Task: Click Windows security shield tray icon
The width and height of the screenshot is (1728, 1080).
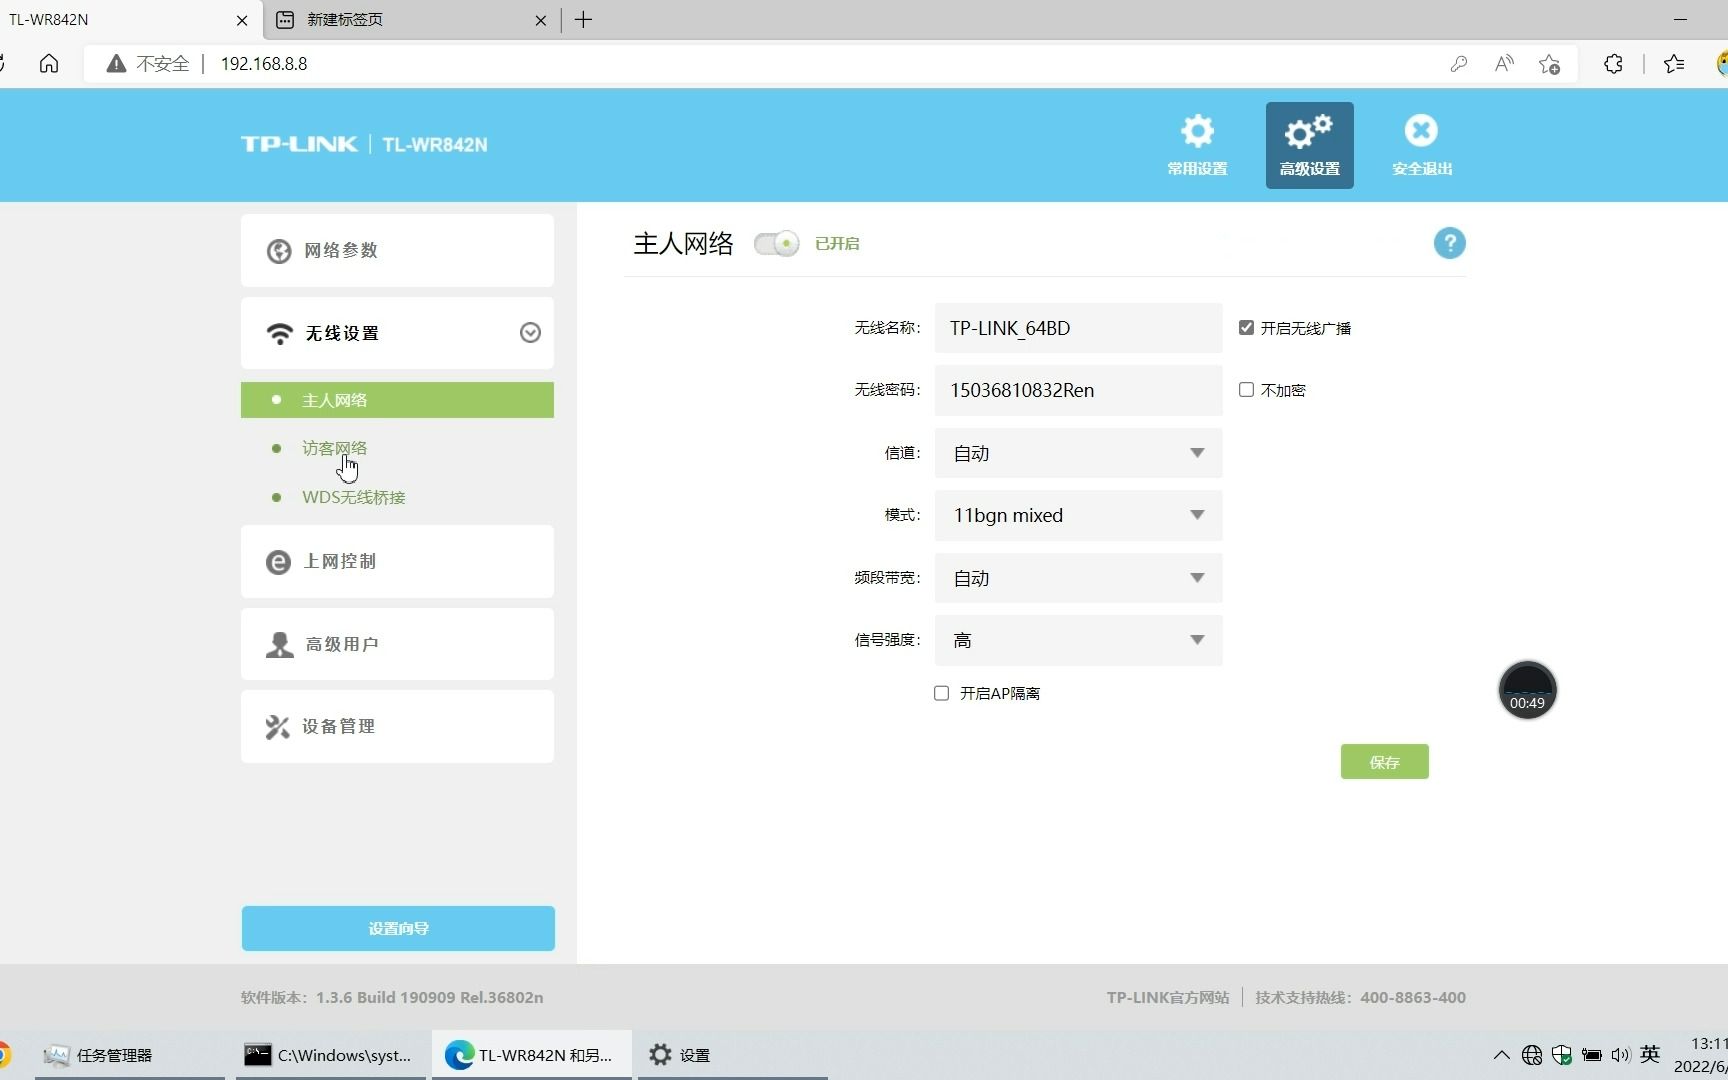Action: 1561,1055
